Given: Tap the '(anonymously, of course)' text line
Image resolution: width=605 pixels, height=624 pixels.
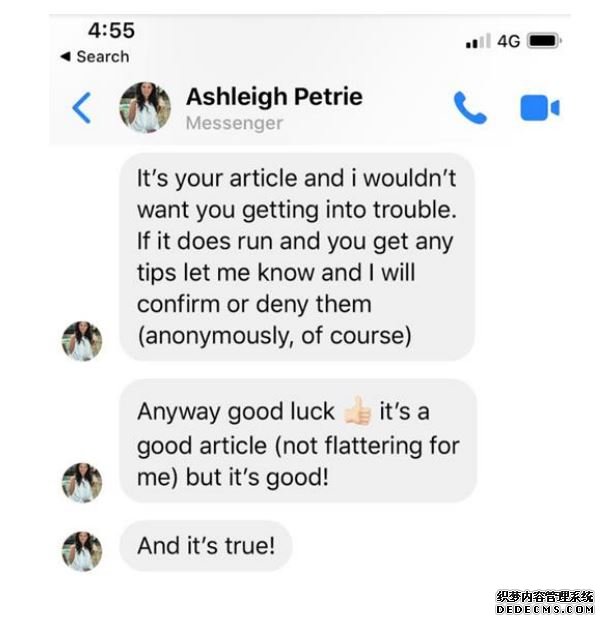Looking at the screenshot, I should 274,336.
